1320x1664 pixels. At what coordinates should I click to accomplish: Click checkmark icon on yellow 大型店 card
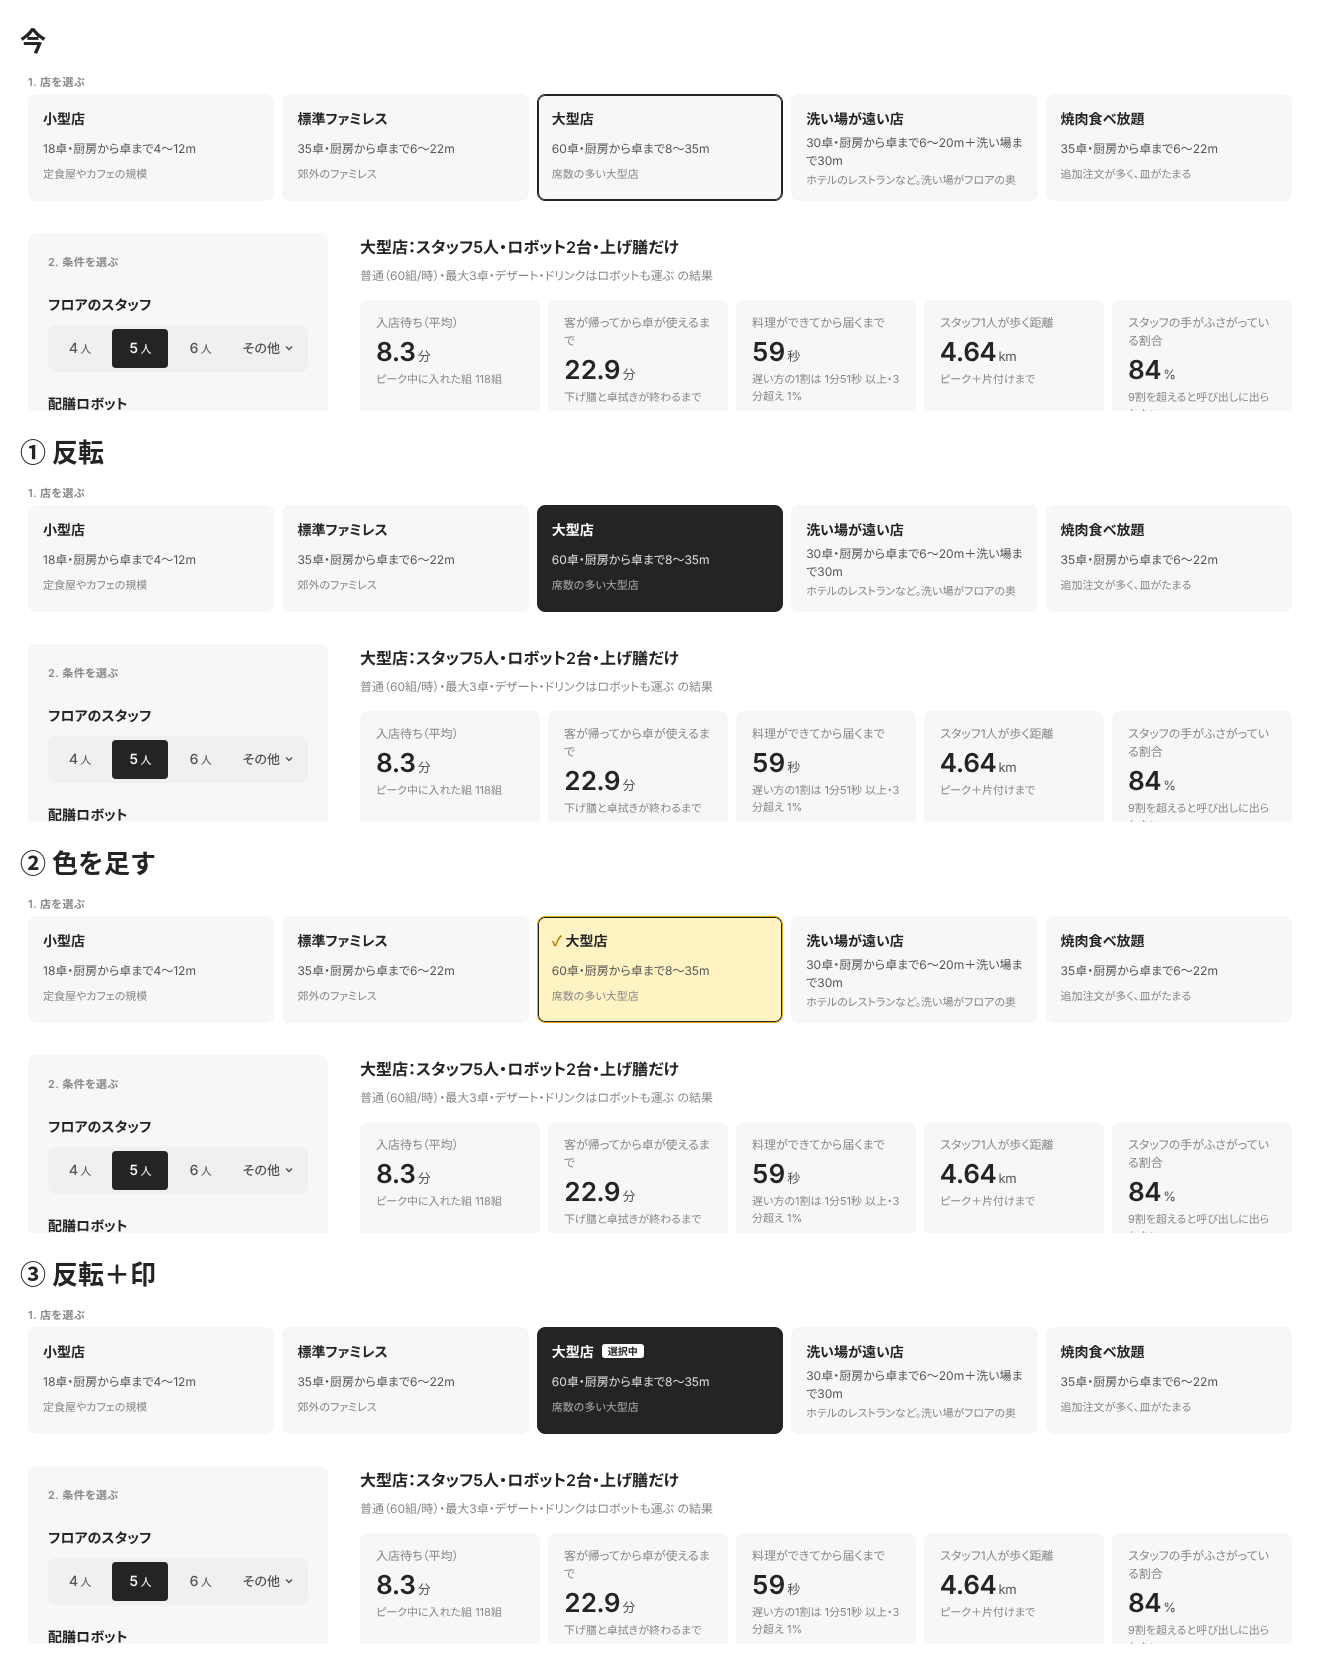[557, 941]
